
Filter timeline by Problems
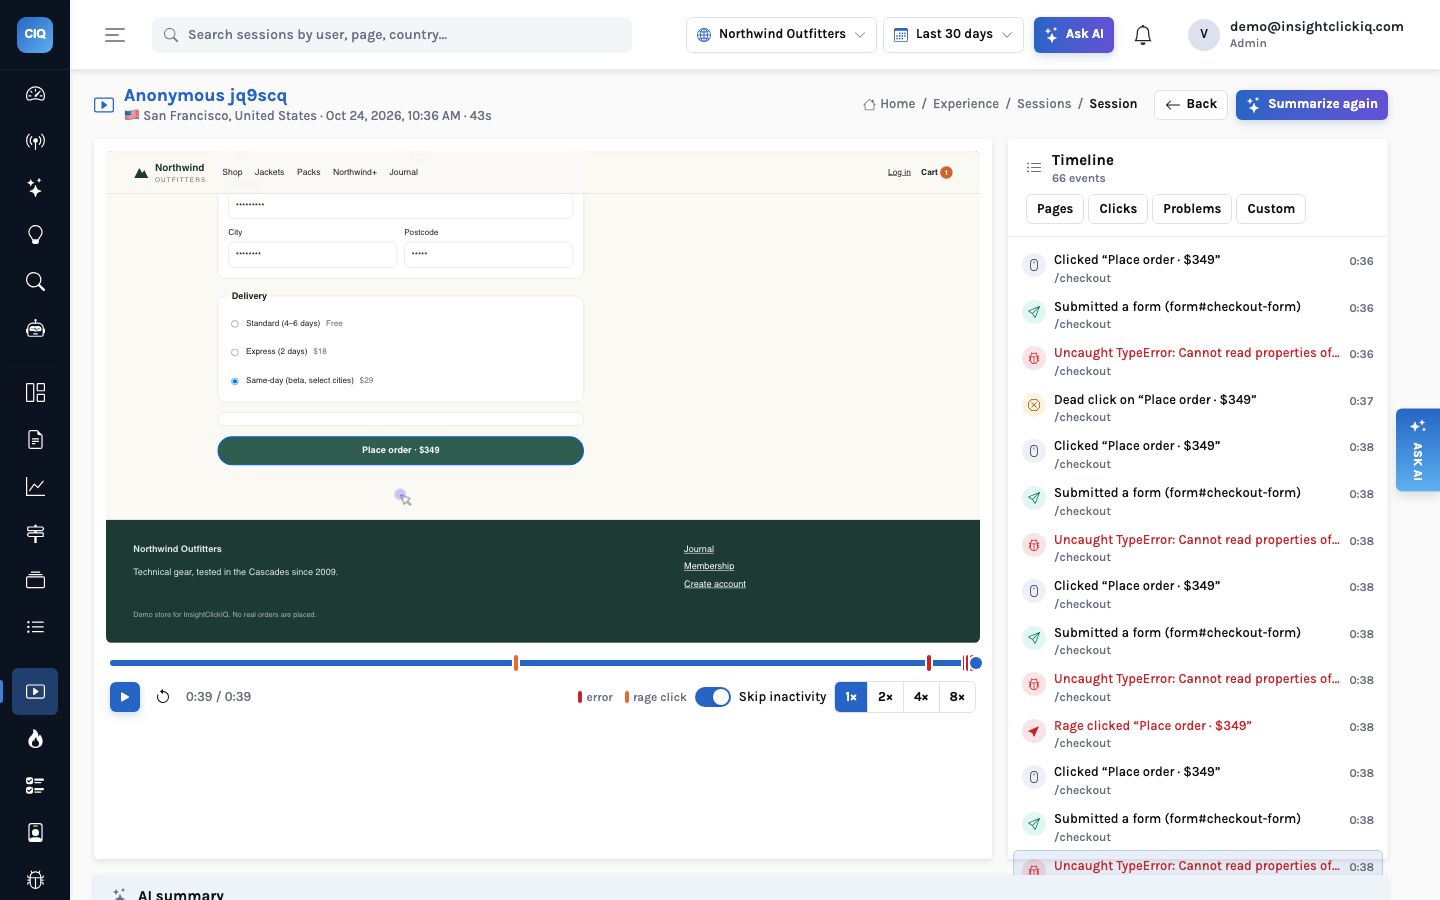pos(1192,209)
